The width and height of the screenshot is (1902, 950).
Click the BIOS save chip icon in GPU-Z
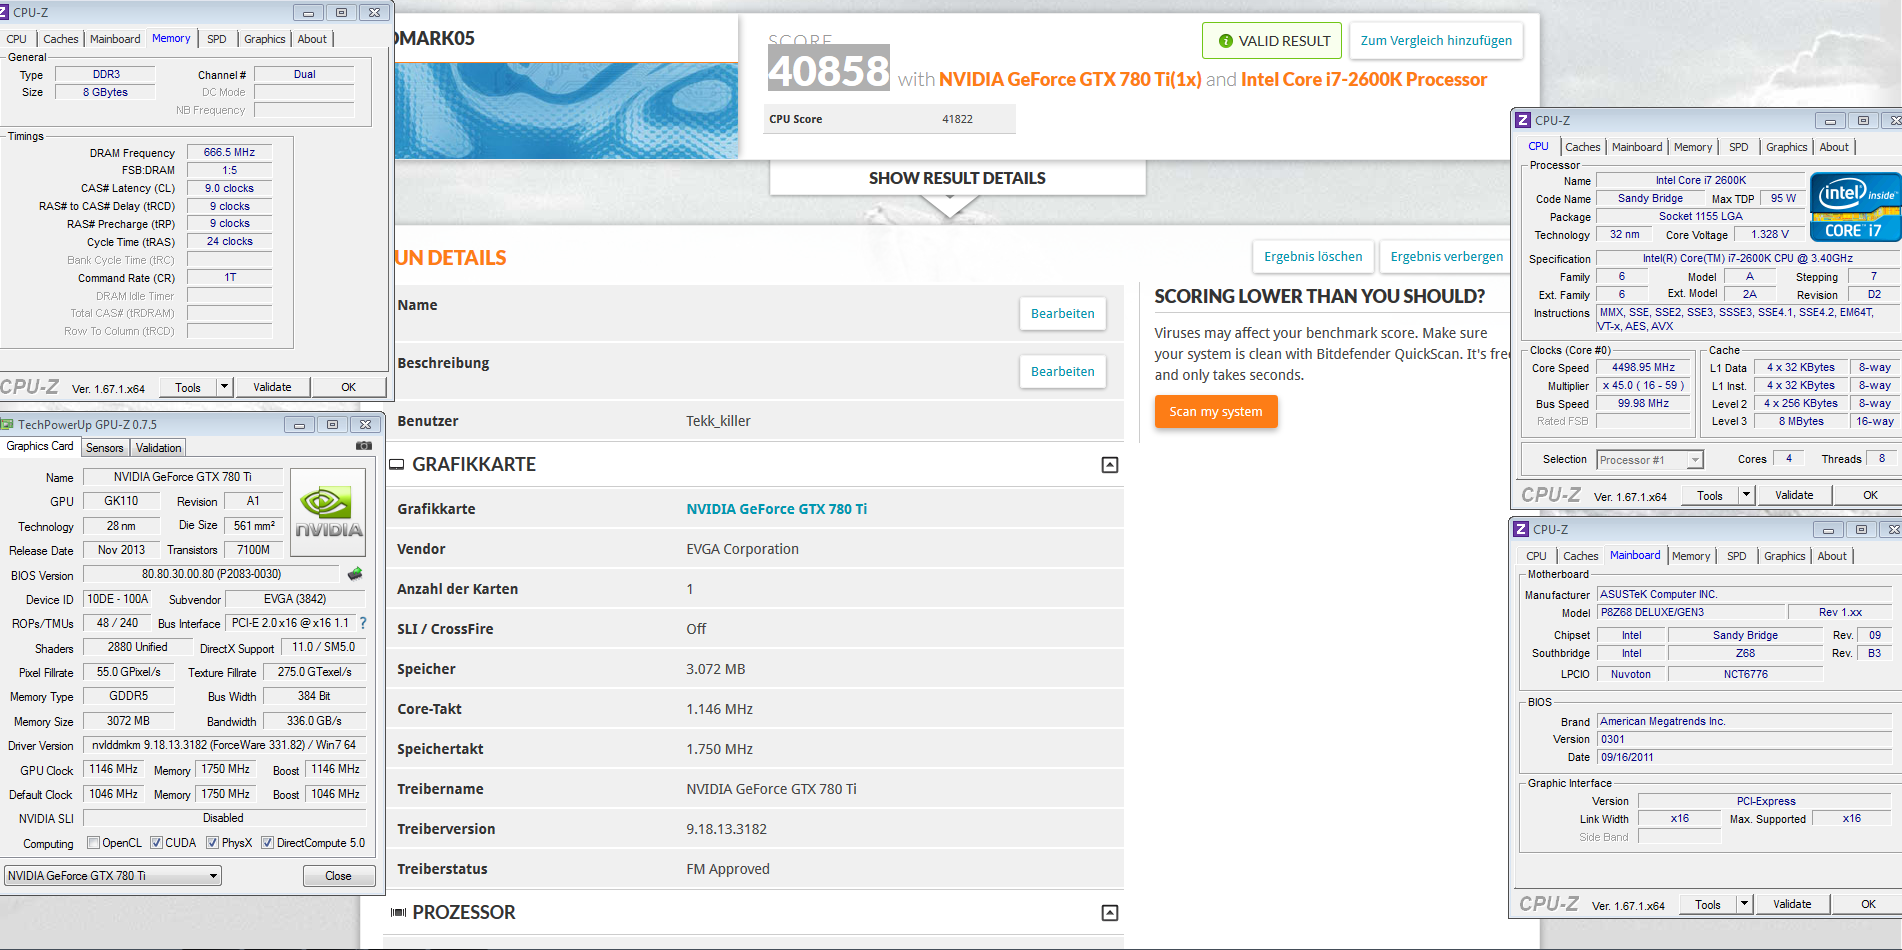tap(355, 574)
